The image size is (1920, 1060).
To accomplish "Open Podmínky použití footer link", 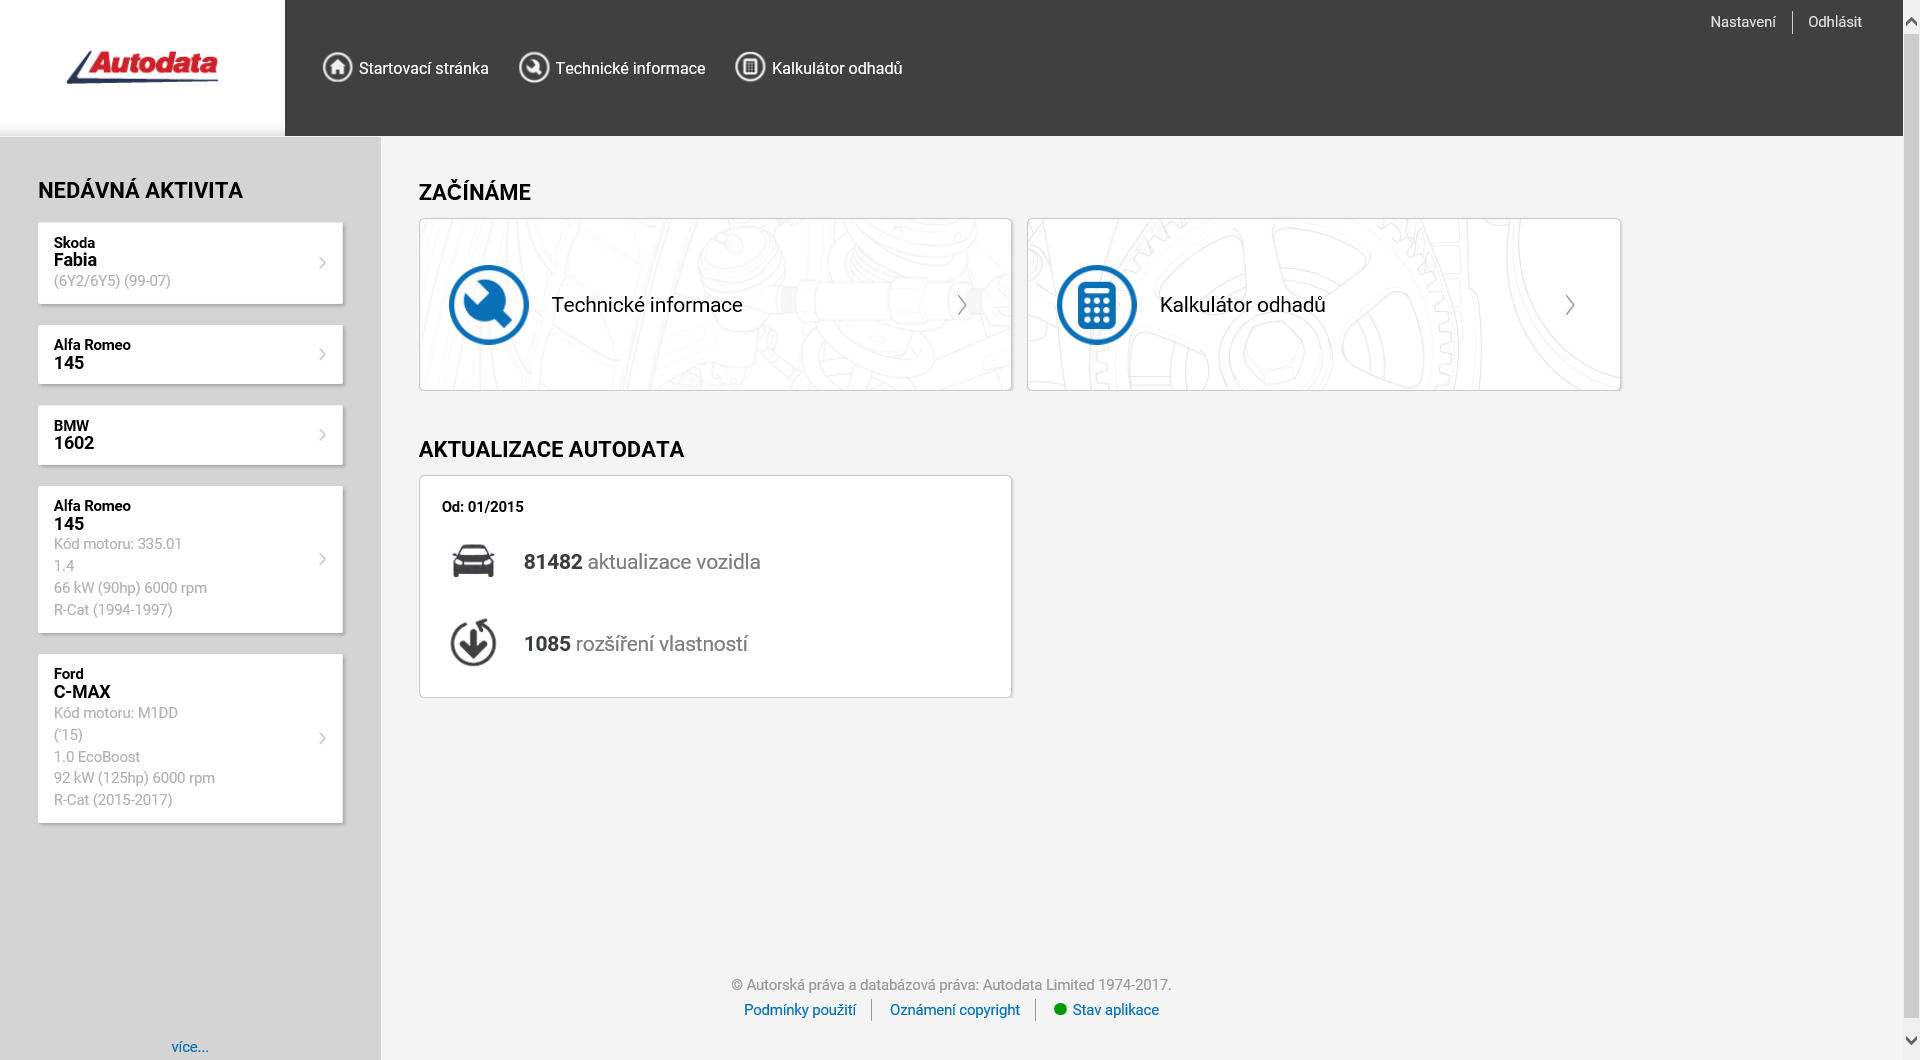I will (799, 1010).
